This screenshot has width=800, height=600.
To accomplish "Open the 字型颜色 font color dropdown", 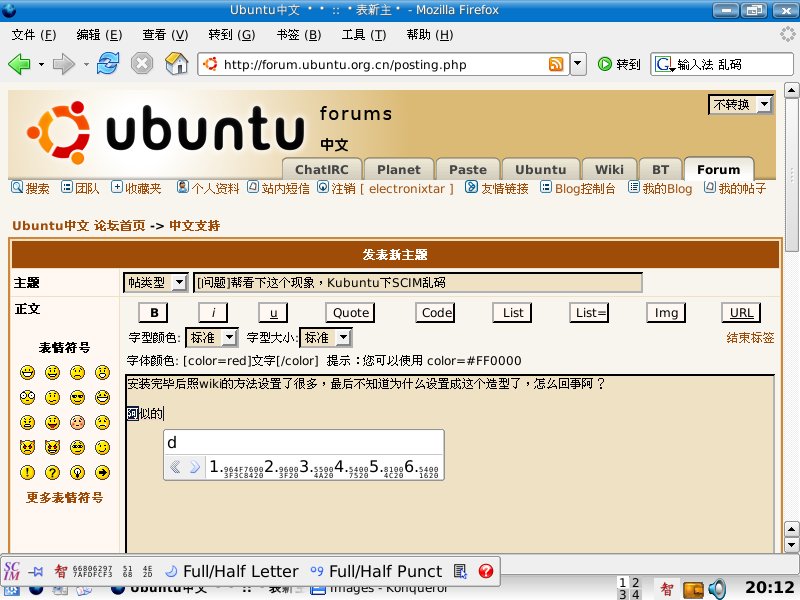I will tap(212, 337).
